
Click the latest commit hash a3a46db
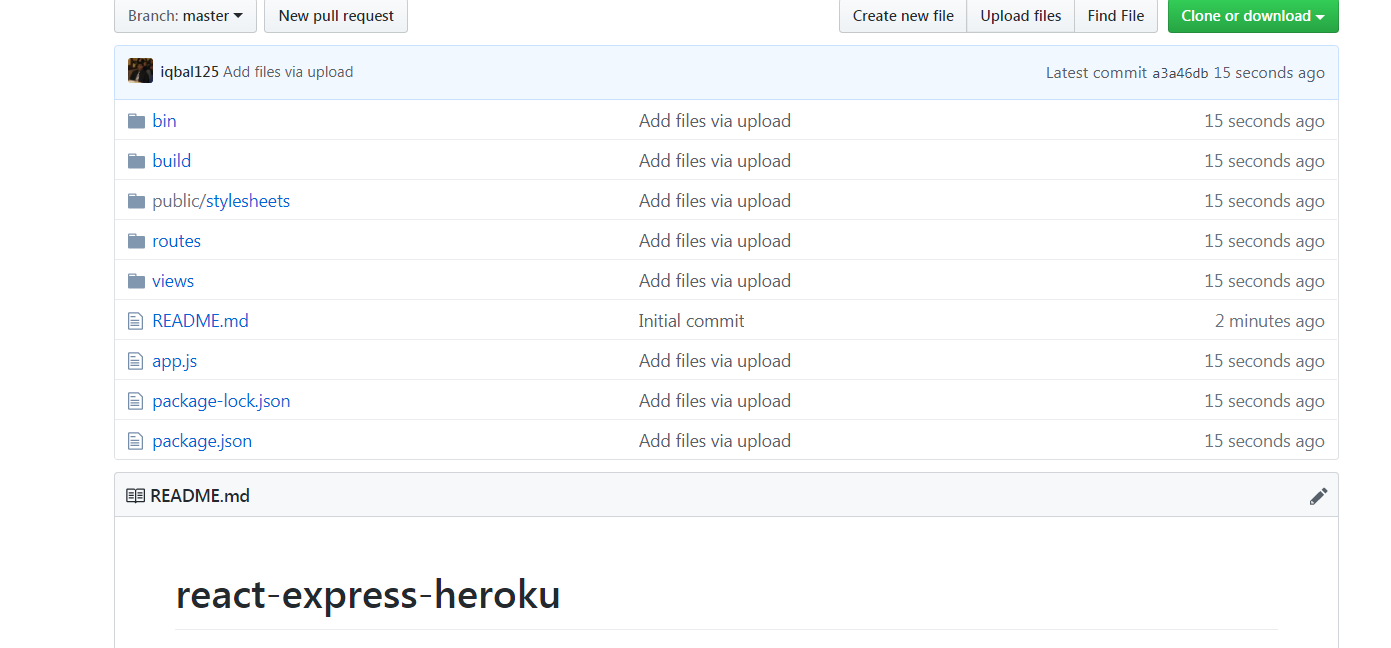pos(1180,72)
